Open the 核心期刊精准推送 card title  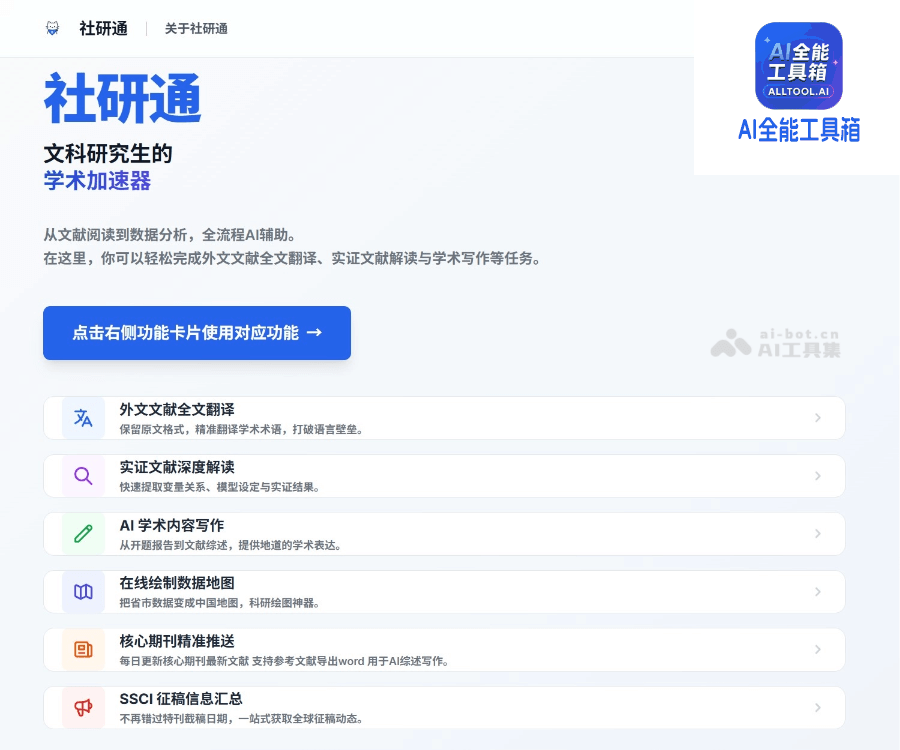tap(177, 641)
